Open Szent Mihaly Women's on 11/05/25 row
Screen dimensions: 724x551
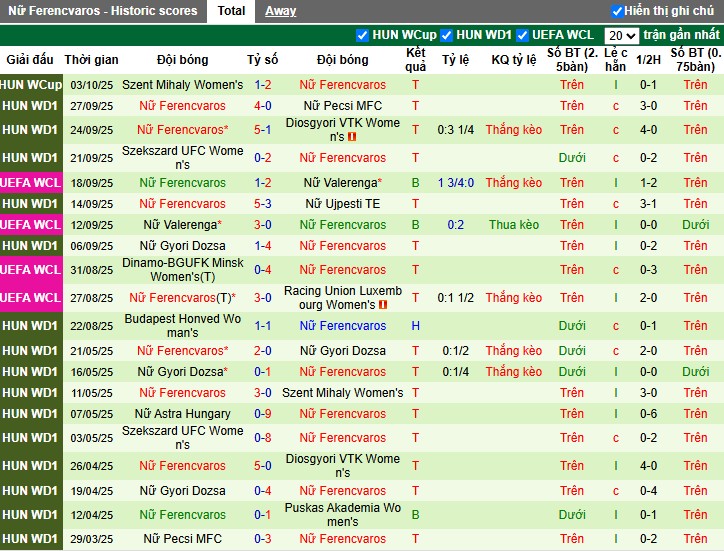coord(342,393)
